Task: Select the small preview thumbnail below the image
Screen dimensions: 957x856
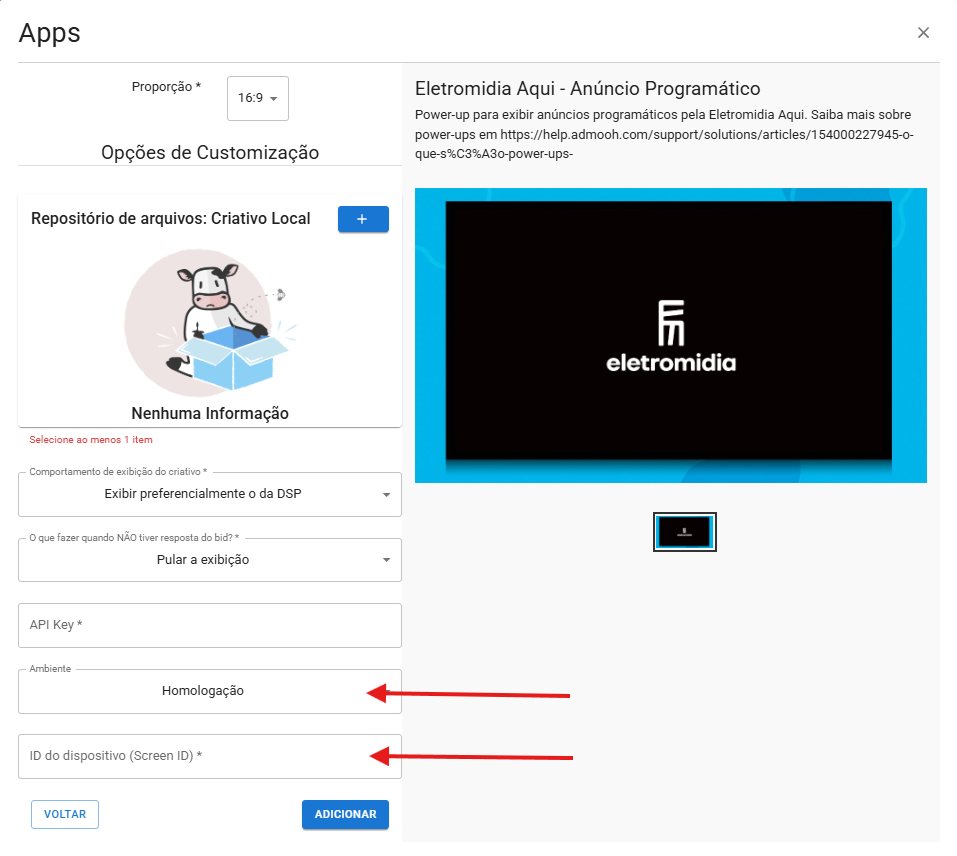Action: pos(685,532)
